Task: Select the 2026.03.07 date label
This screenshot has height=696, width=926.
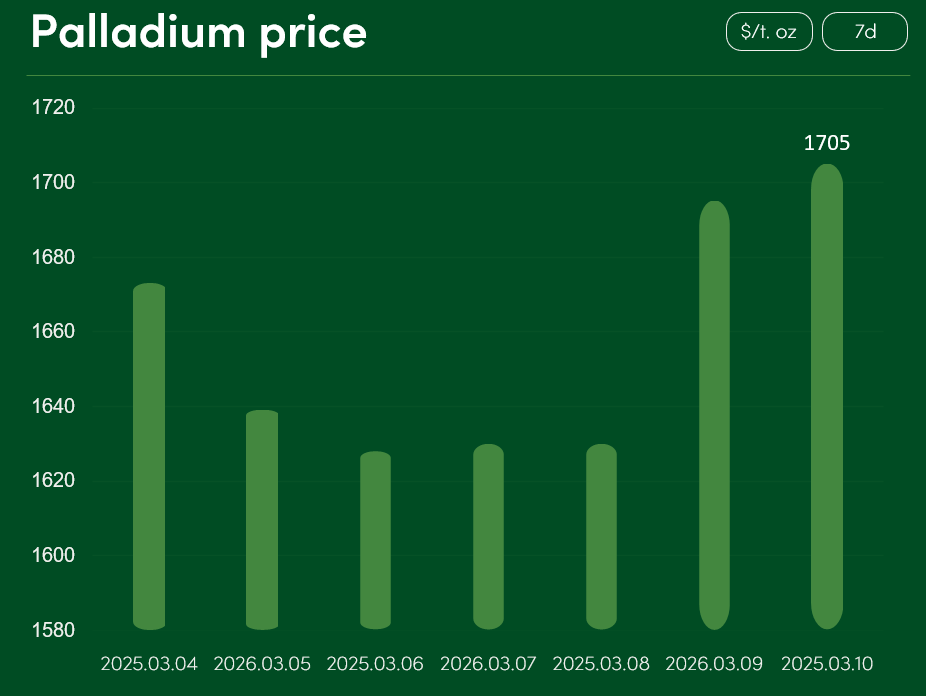Action: 488,664
